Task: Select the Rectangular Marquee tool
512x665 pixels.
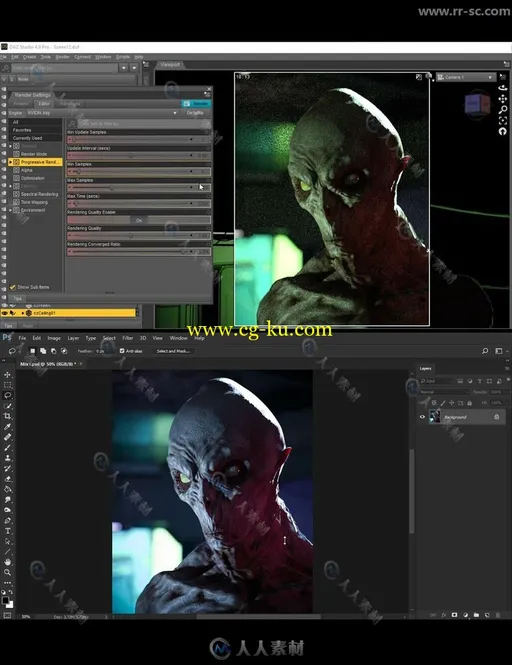Action: (x=7, y=385)
